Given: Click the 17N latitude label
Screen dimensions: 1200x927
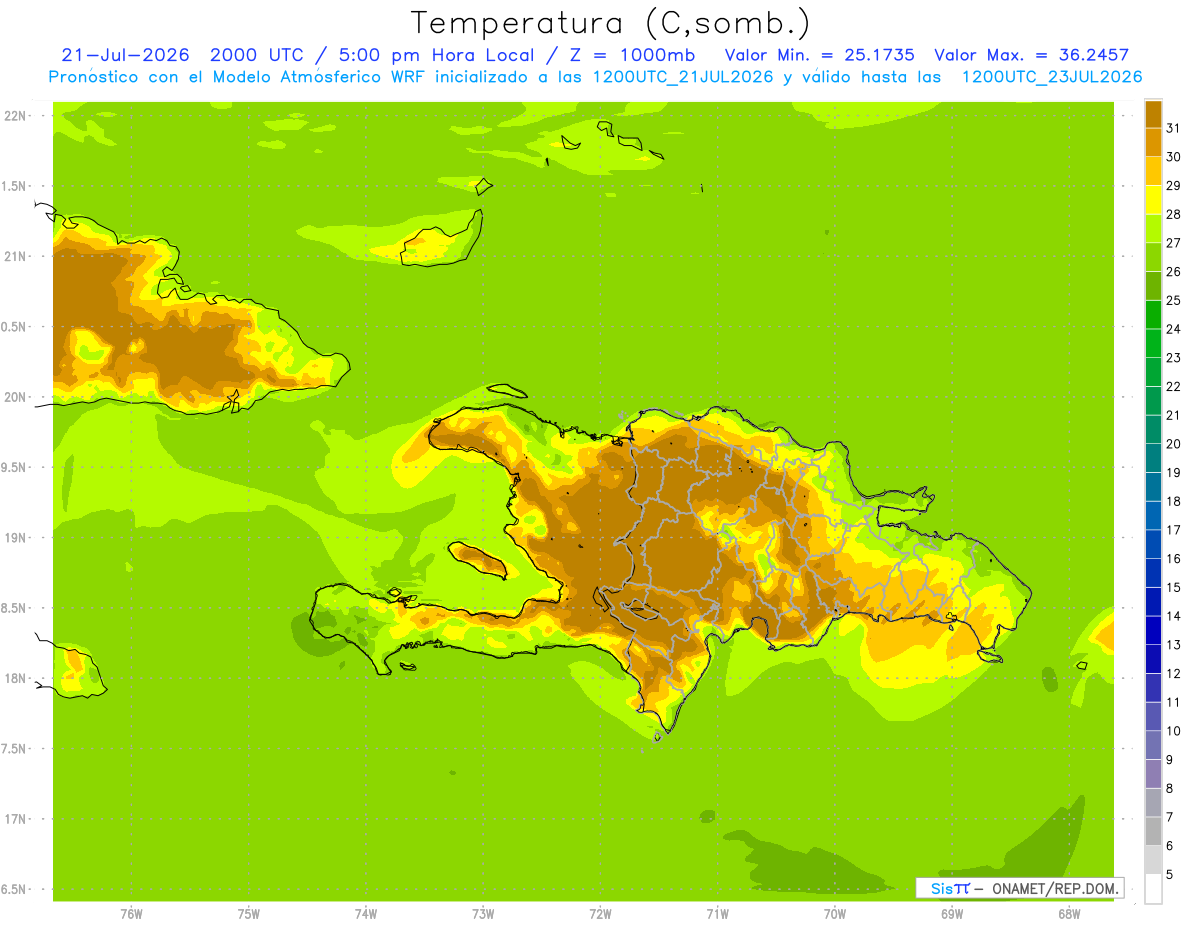Looking at the screenshot, I should pos(15,819).
